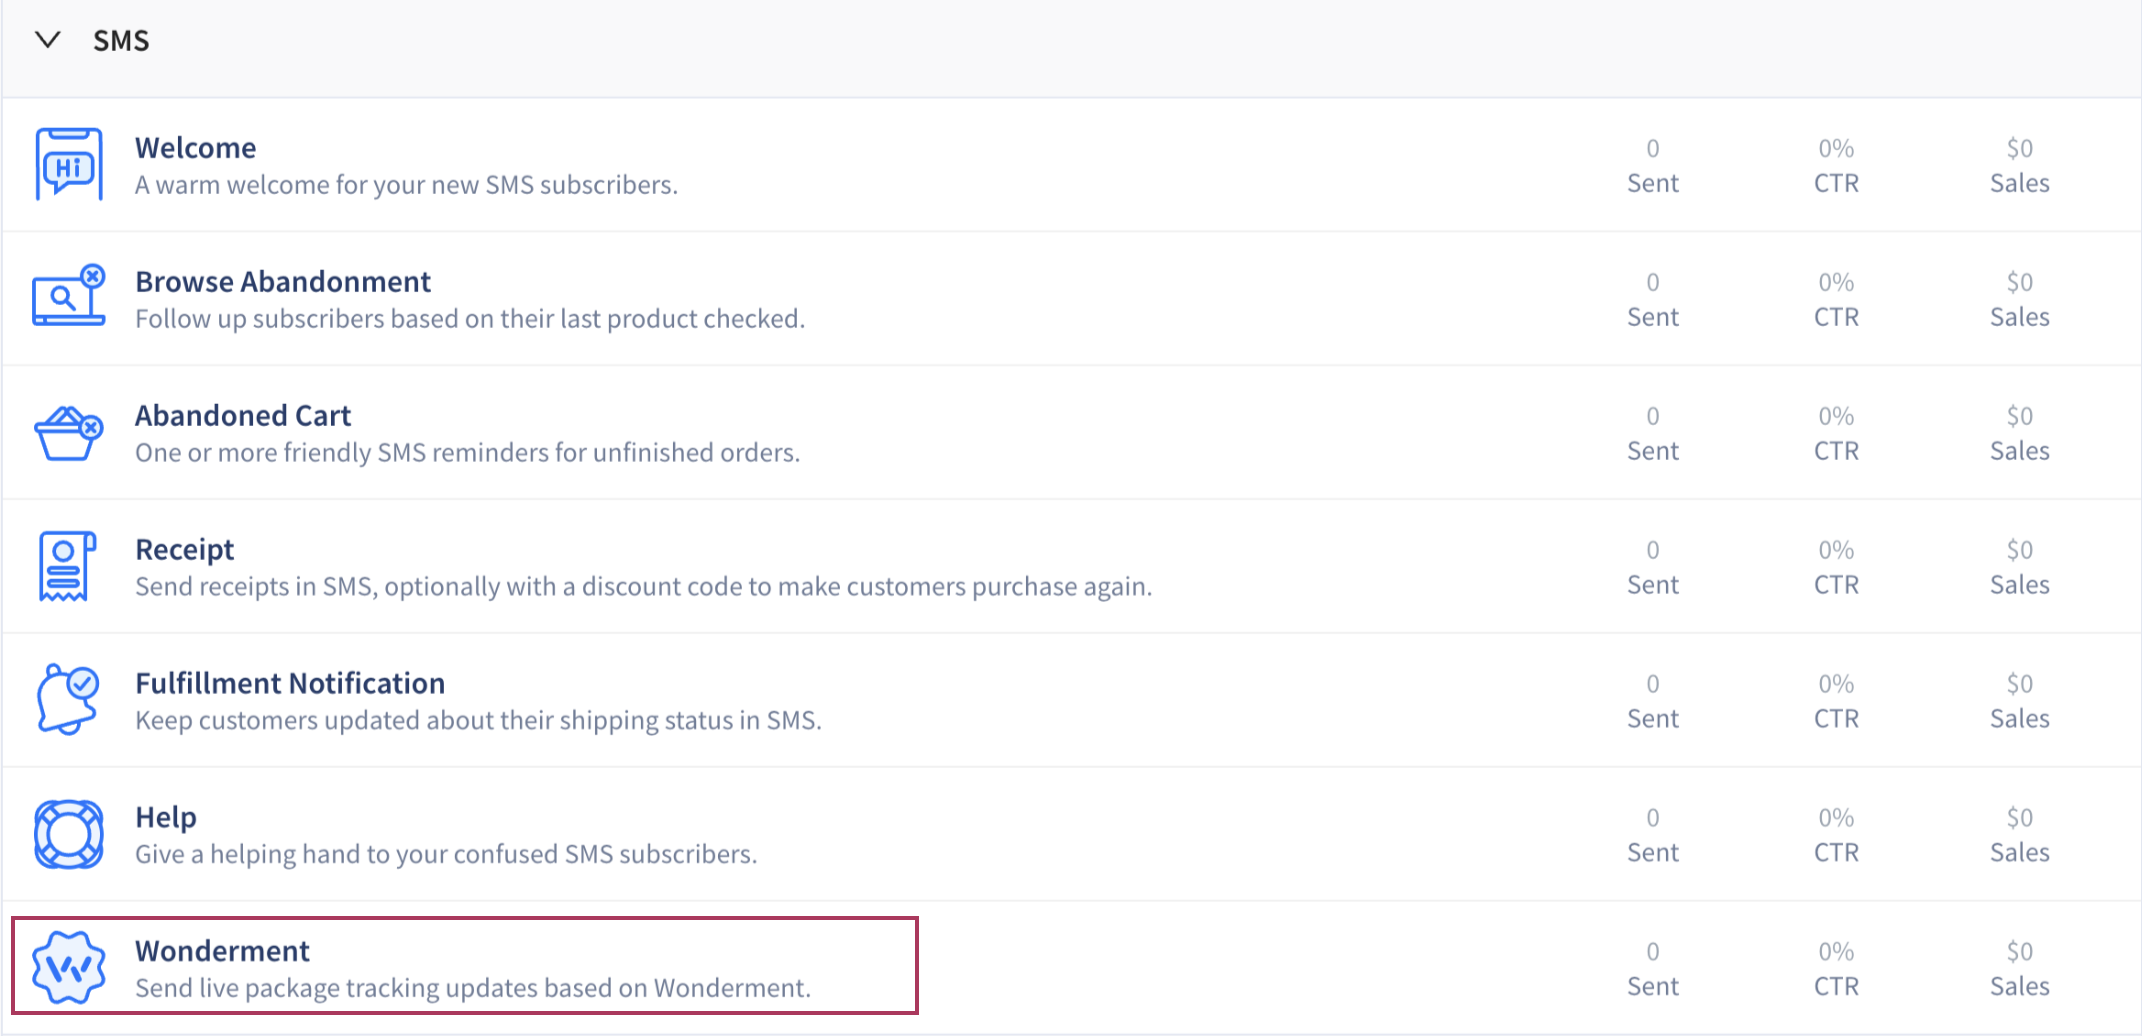Click 'Follow up subscribers based on their last product checked.'
The height and width of the screenshot is (1036, 2142).
pyautogui.click(x=470, y=319)
